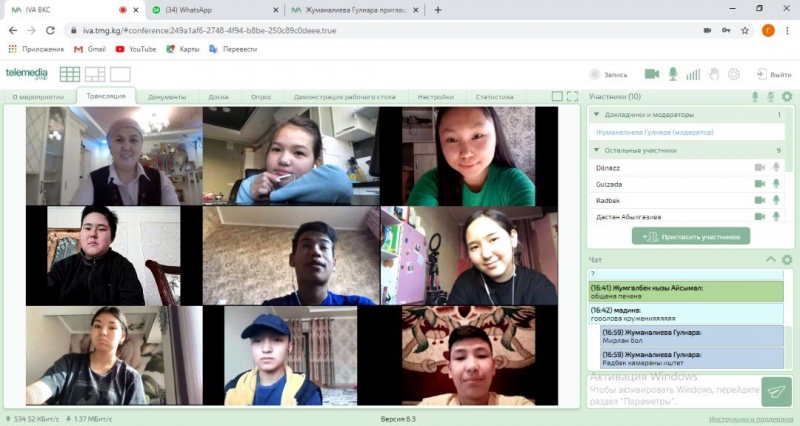Open Инструкции и поддержка link

750,419
